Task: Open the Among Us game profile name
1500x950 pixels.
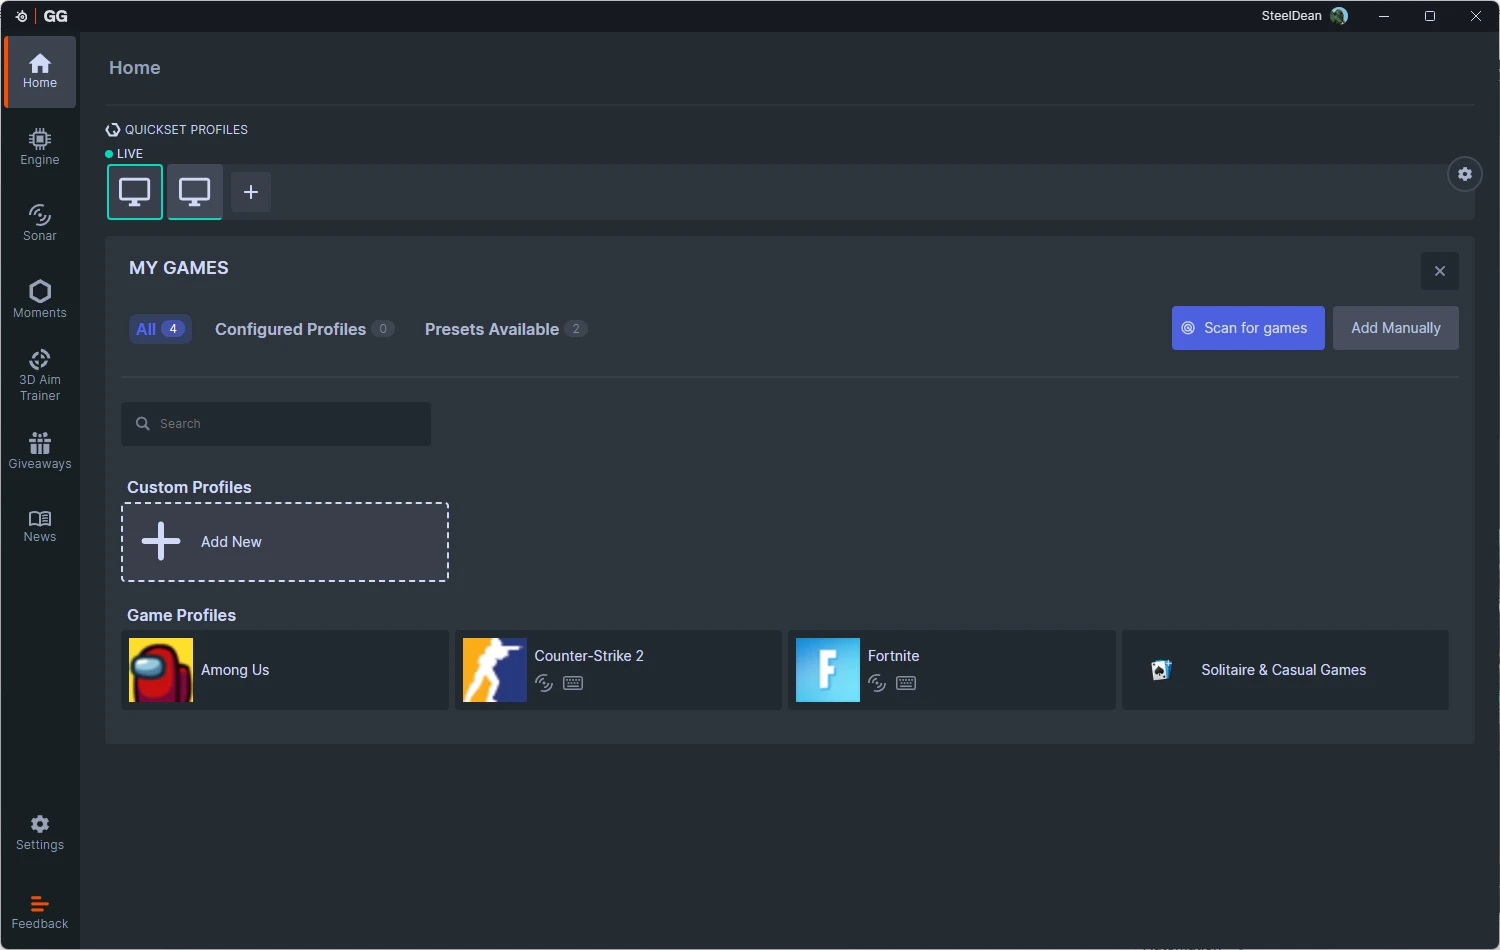Action: click(x=235, y=670)
